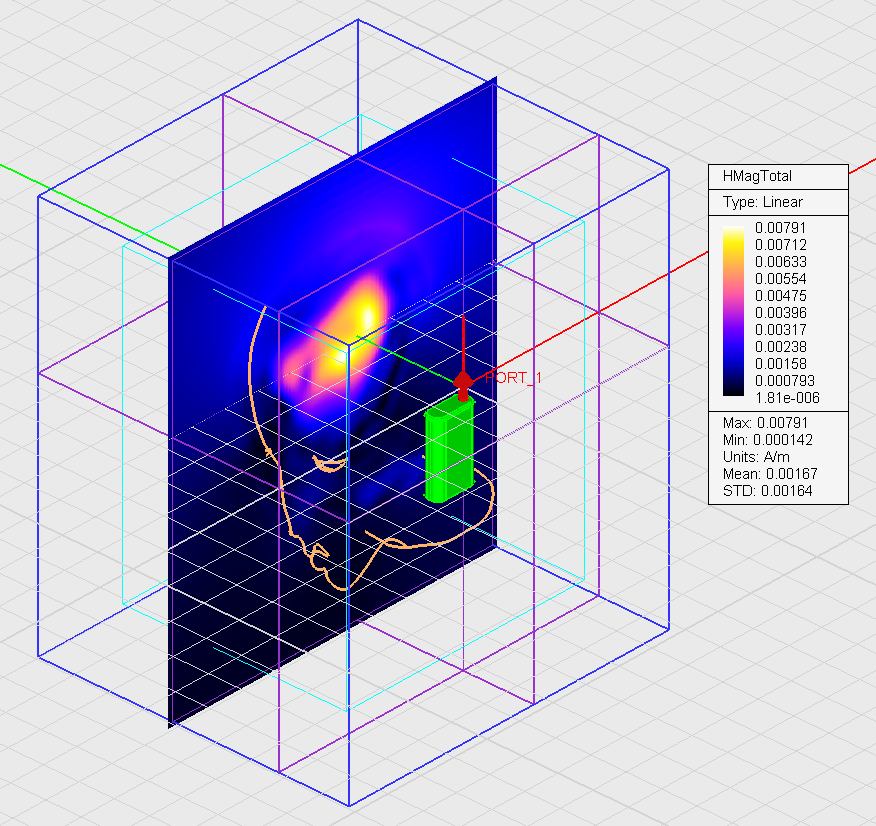The width and height of the screenshot is (876, 826).
Task: Click the red port marker sphere
Action: (463, 381)
